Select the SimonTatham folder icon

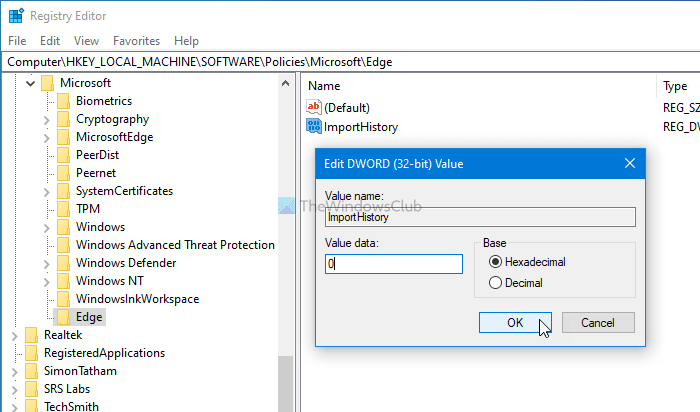[32, 371]
